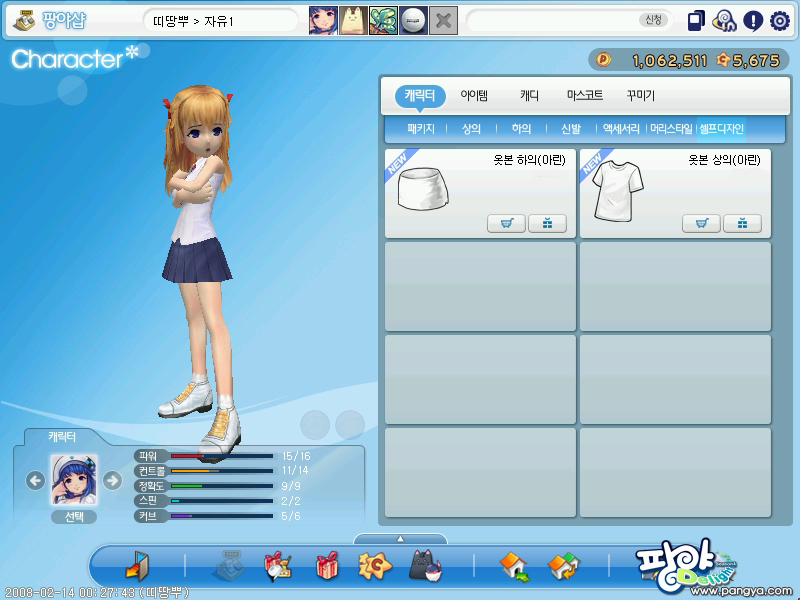Gift the 옷본 하의(아린) item
The image size is (800, 600).
coord(547,223)
